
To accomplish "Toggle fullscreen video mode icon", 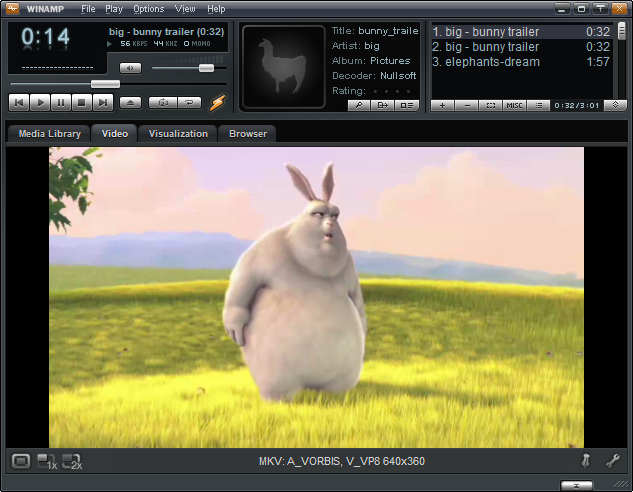I will point(21,461).
